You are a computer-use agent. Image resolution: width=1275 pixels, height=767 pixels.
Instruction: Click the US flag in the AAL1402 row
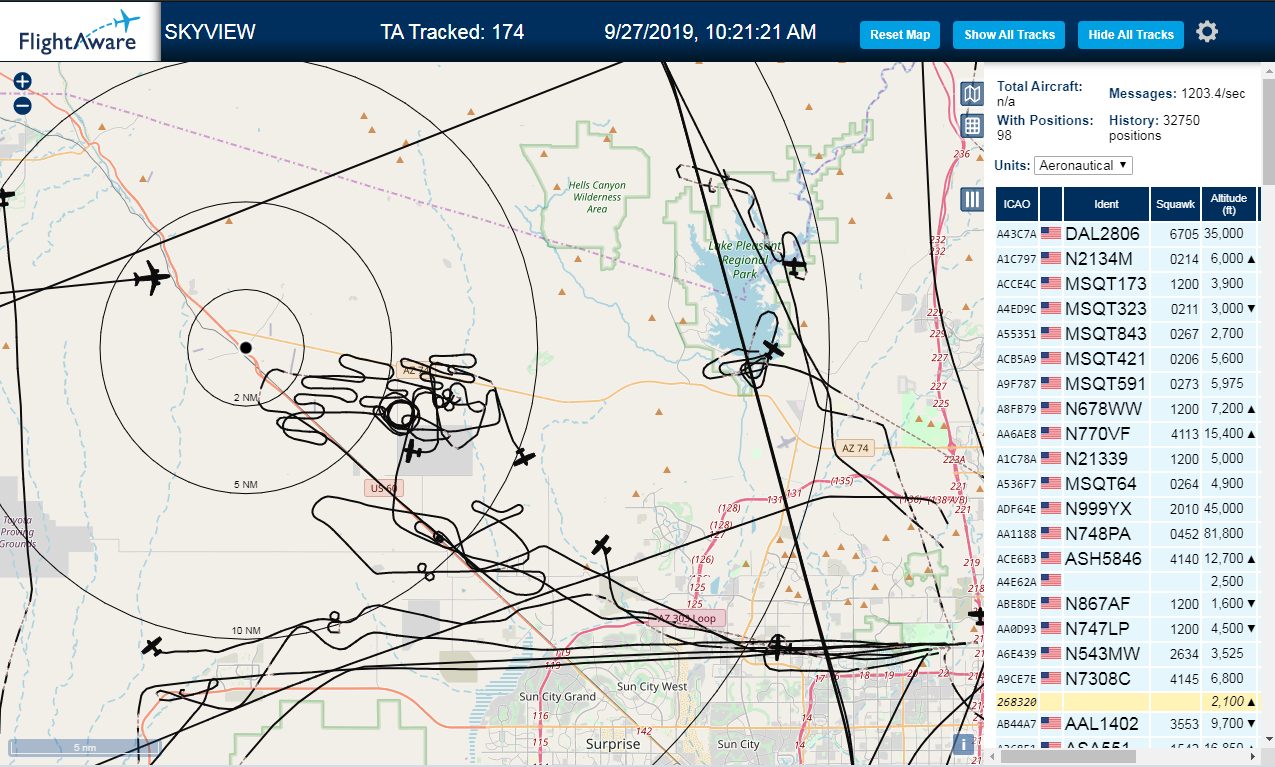pos(1051,723)
